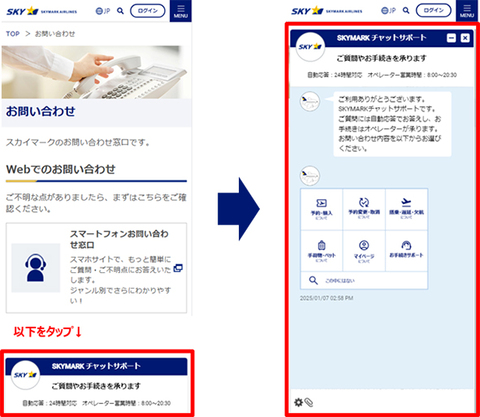Follow the TOP breadcrumb link
This screenshot has height=417, width=480.
[13, 34]
